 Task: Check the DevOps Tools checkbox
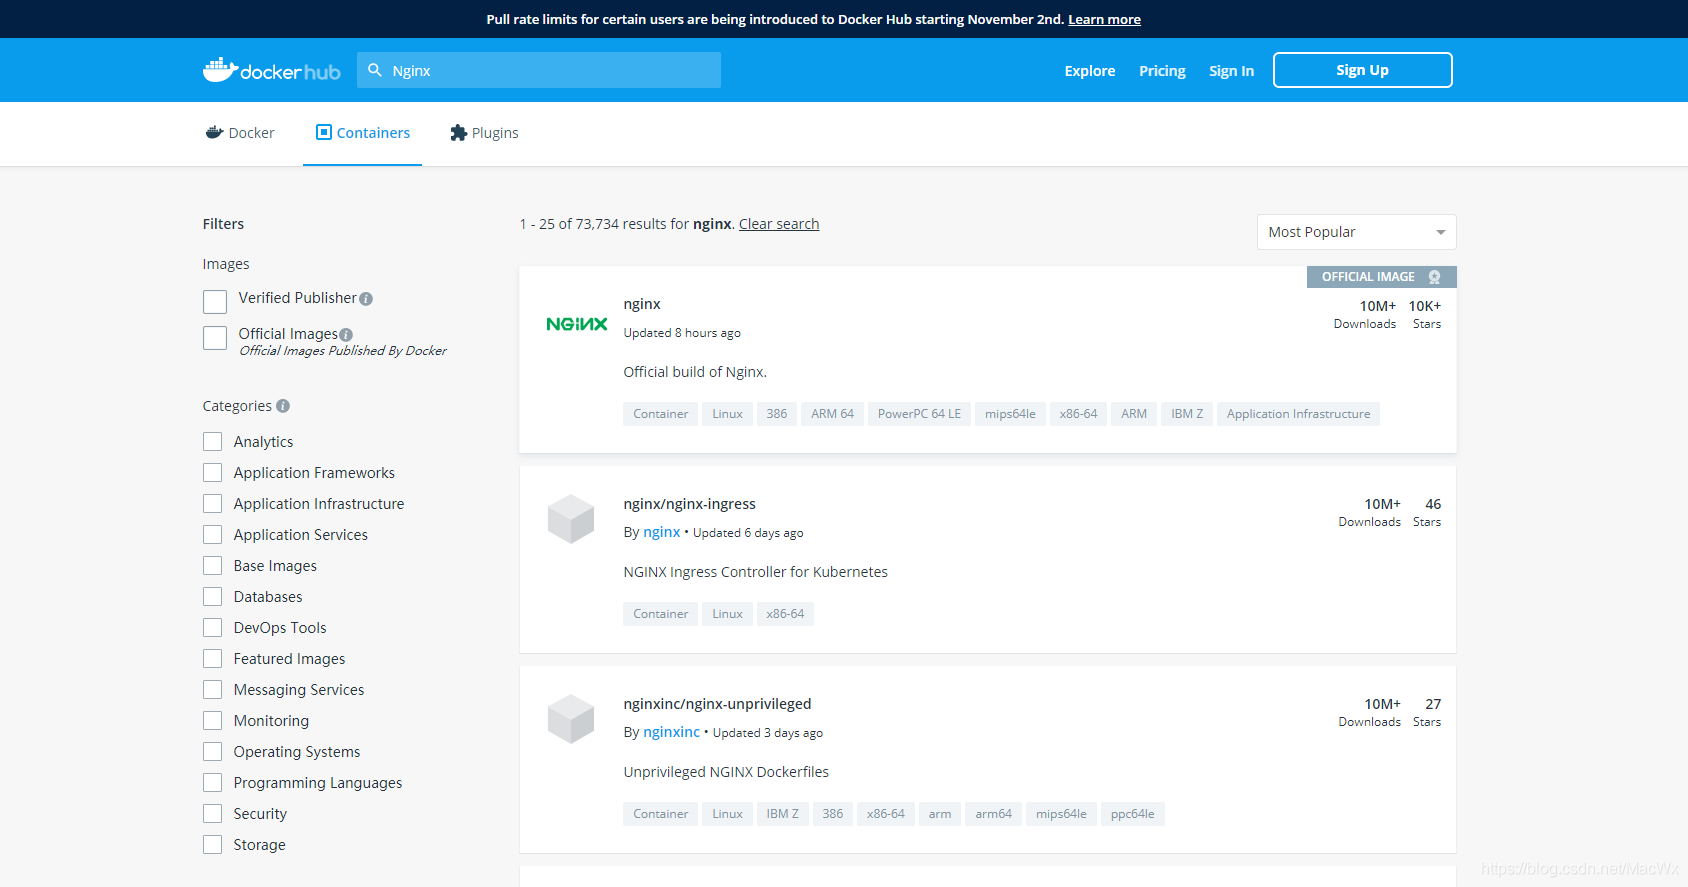click(x=213, y=628)
